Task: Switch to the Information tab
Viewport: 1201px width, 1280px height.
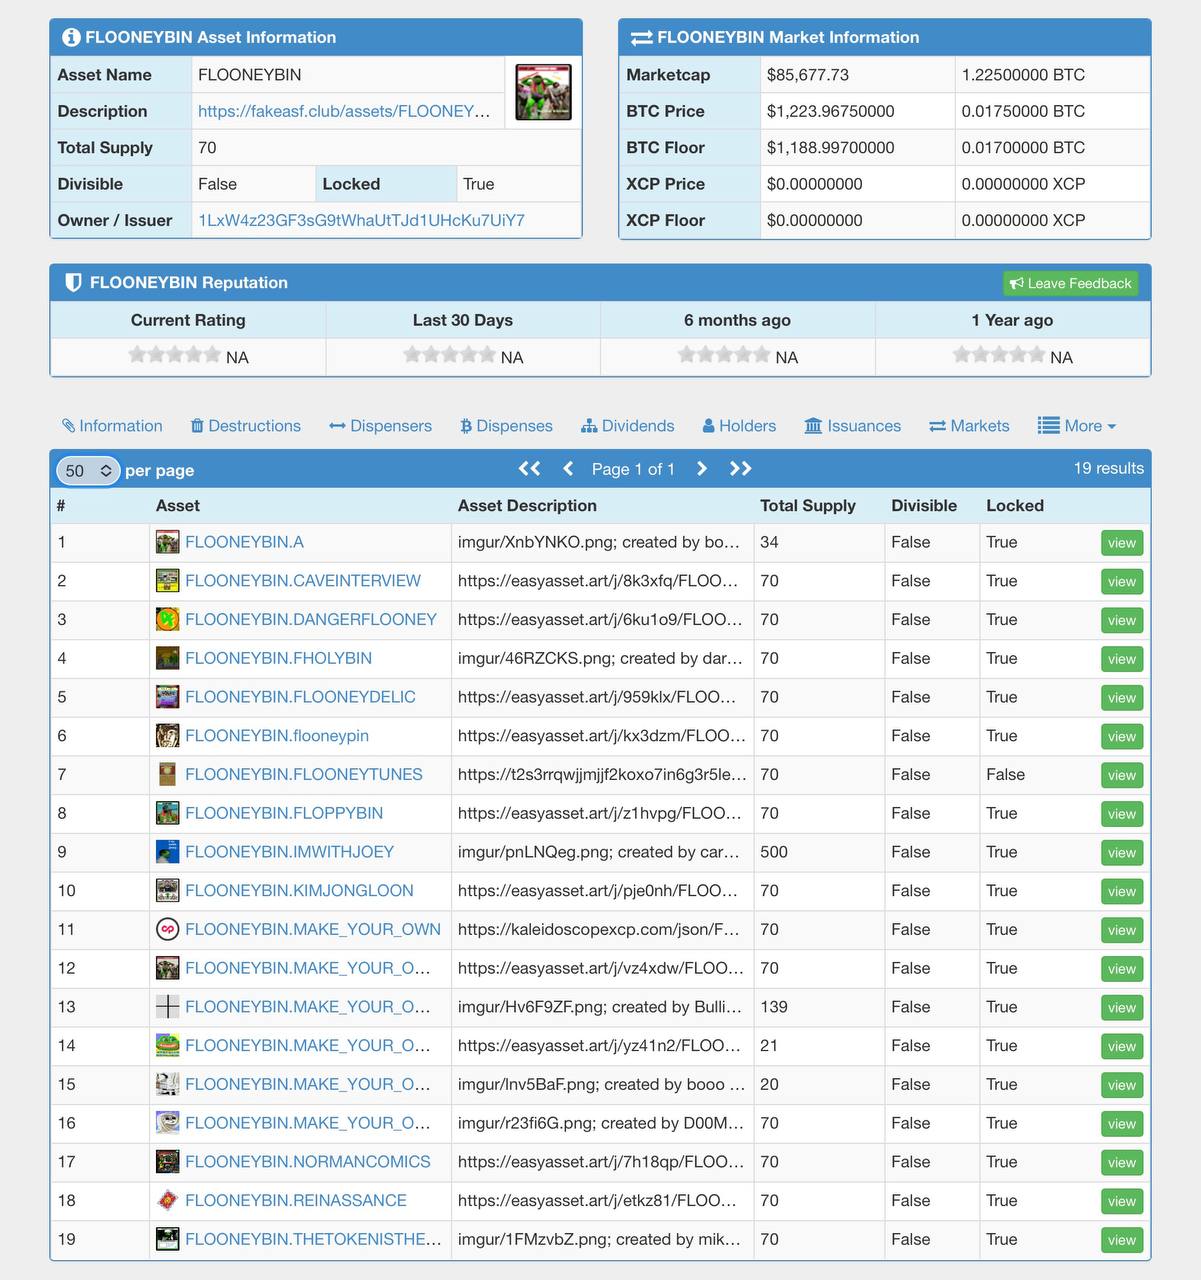Action: (112, 426)
